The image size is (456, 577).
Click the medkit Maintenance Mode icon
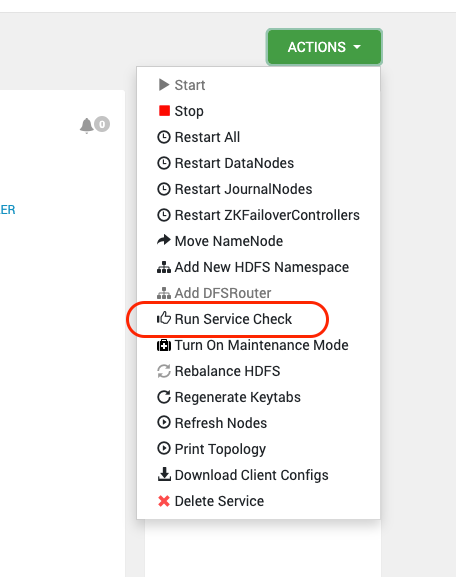point(164,345)
